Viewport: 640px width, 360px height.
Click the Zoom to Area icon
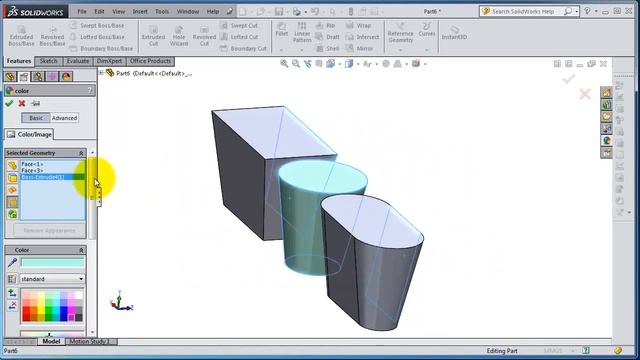pos(296,64)
